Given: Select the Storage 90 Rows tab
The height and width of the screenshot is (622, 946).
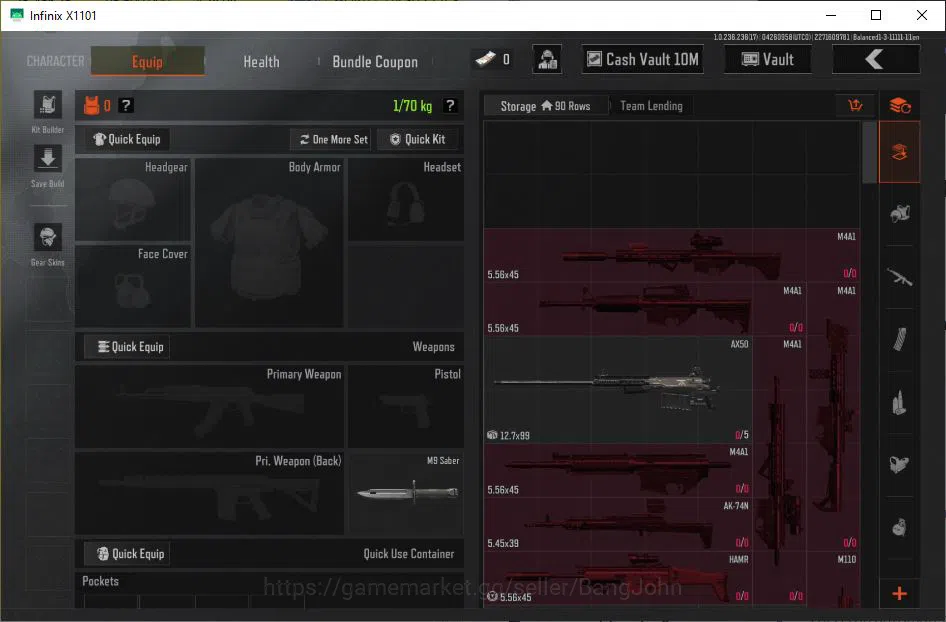Looking at the screenshot, I should coord(545,106).
